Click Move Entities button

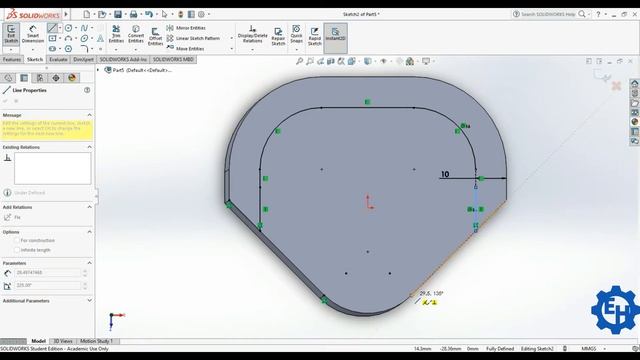(185, 49)
